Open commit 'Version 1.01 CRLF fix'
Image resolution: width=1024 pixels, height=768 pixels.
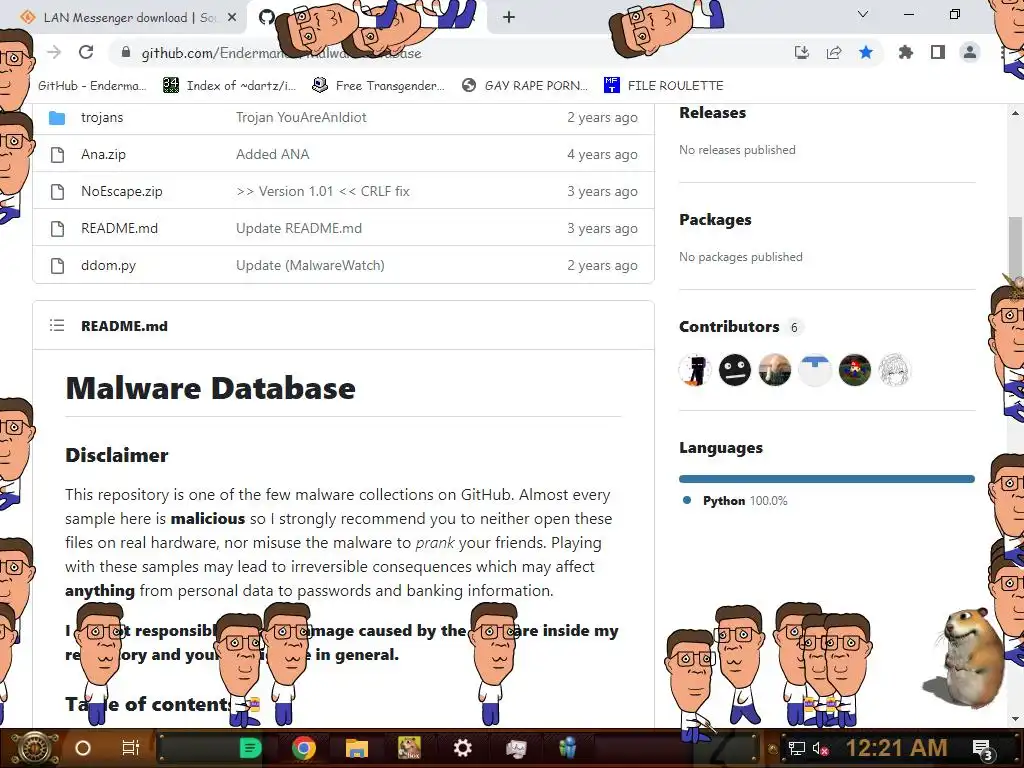[x=323, y=191]
